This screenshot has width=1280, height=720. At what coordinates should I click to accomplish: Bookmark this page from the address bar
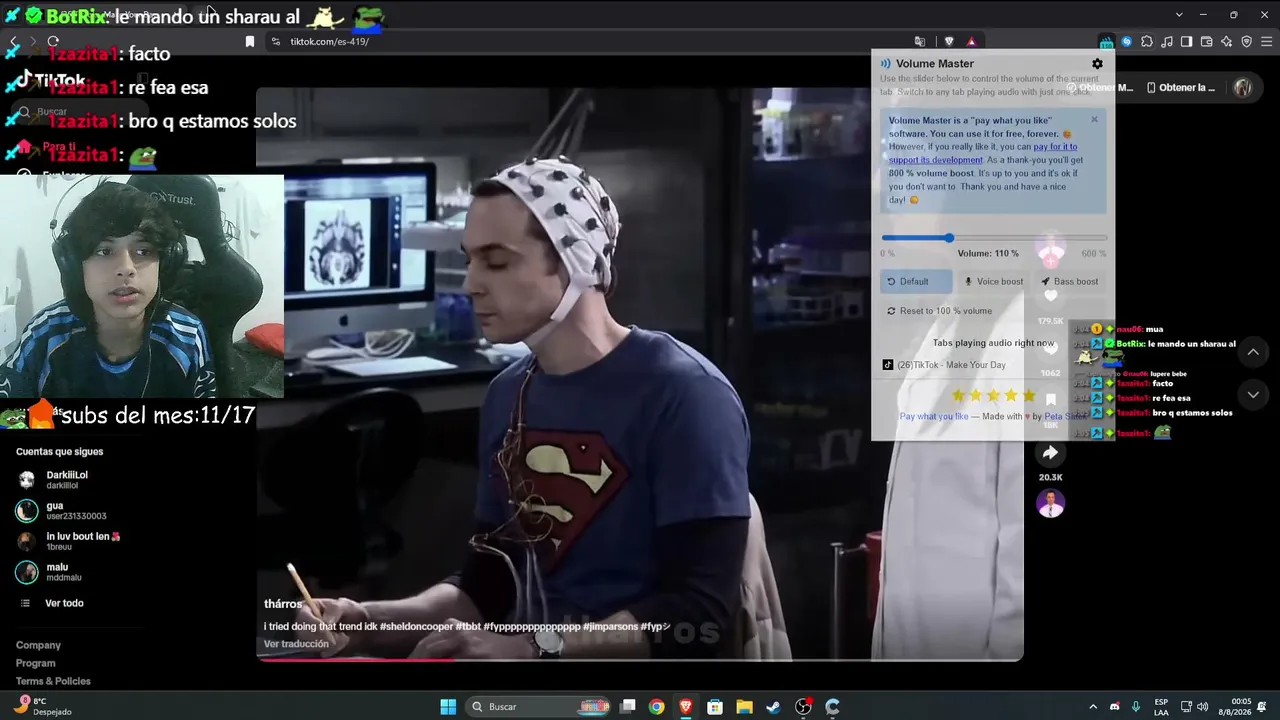(250, 42)
